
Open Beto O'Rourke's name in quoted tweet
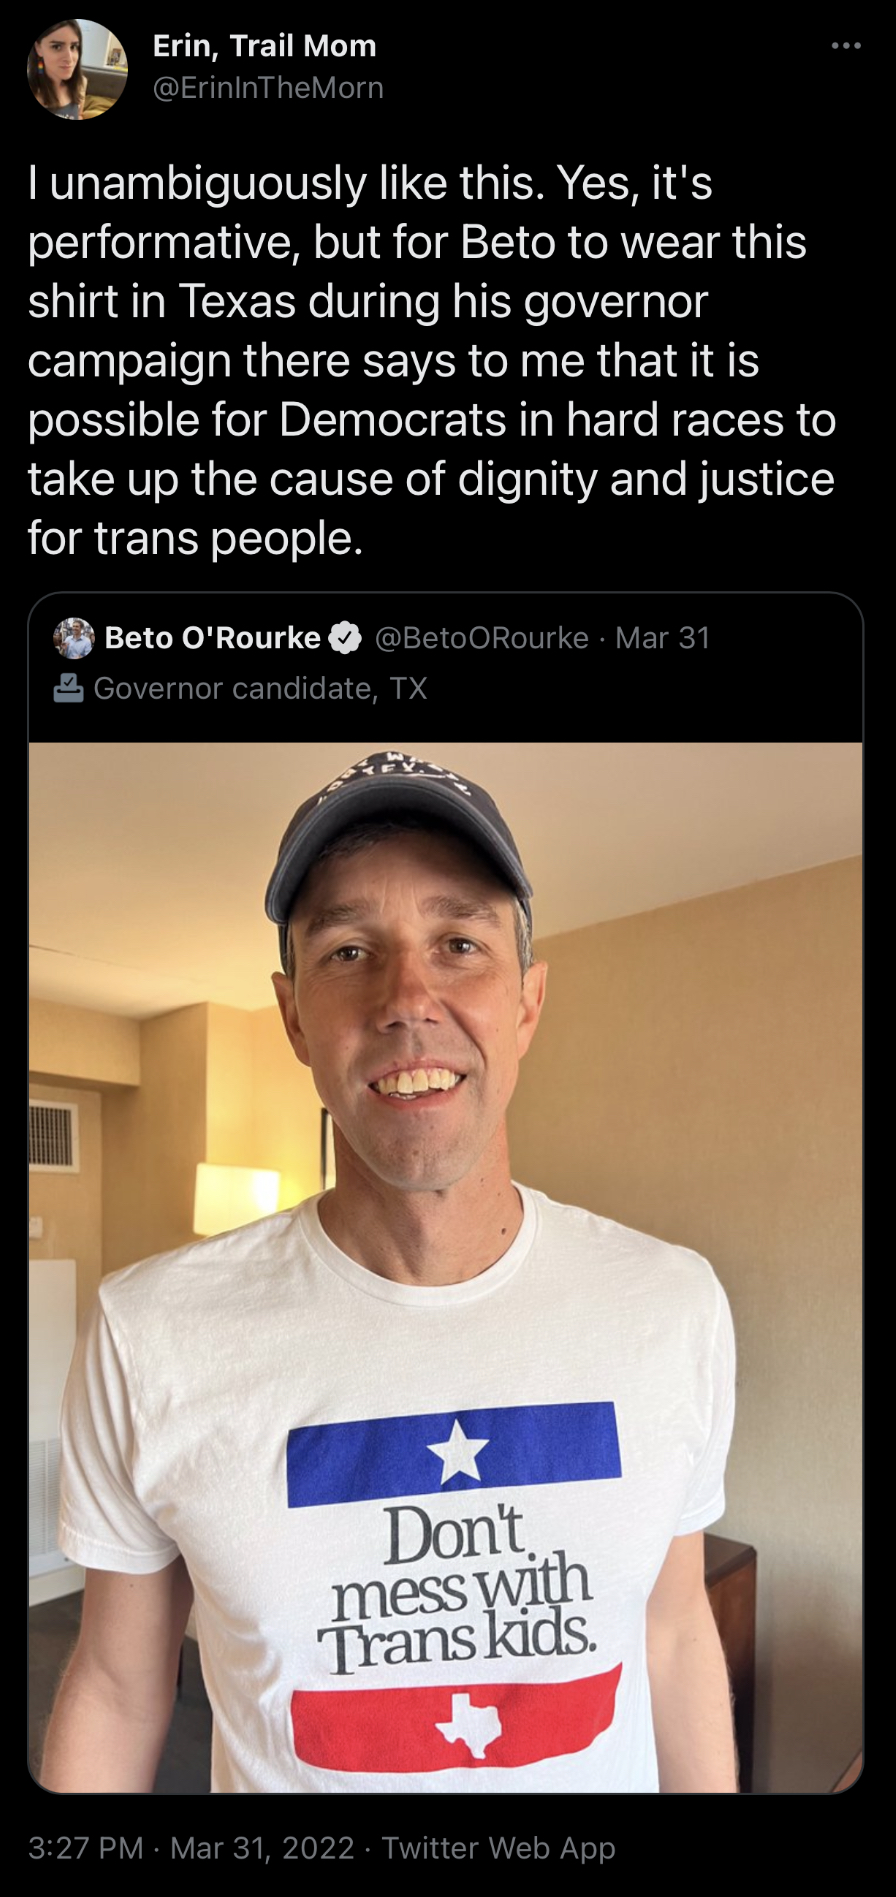pos(212,638)
